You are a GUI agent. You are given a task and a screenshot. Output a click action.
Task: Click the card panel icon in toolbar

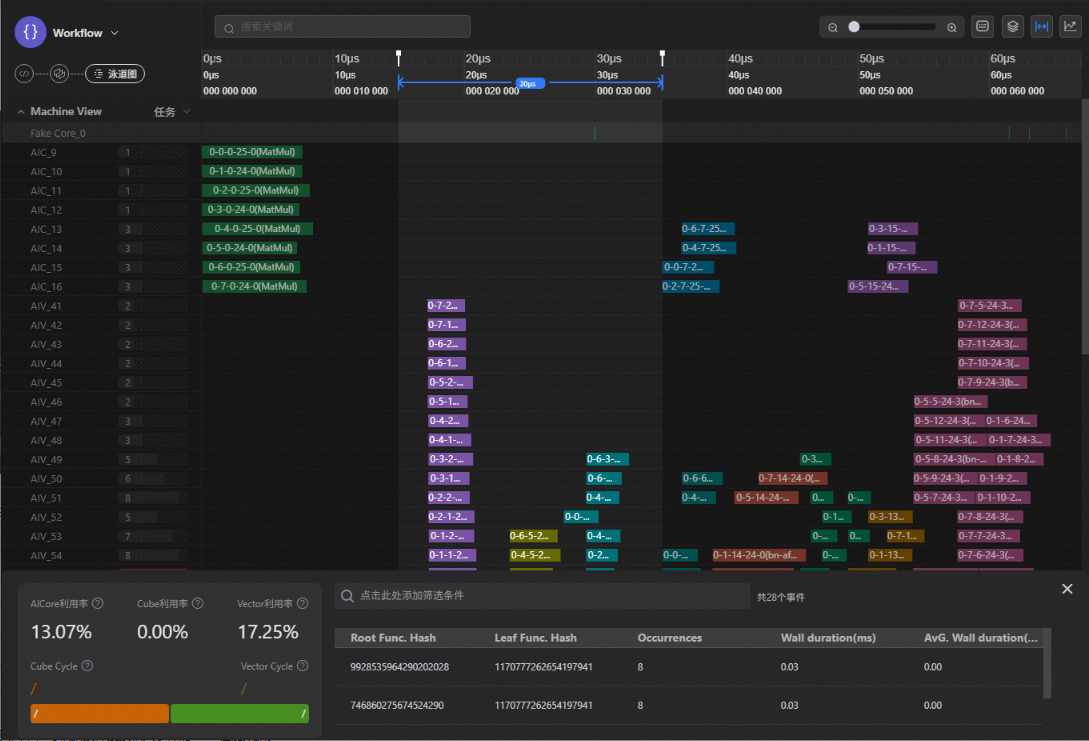(982, 27)
